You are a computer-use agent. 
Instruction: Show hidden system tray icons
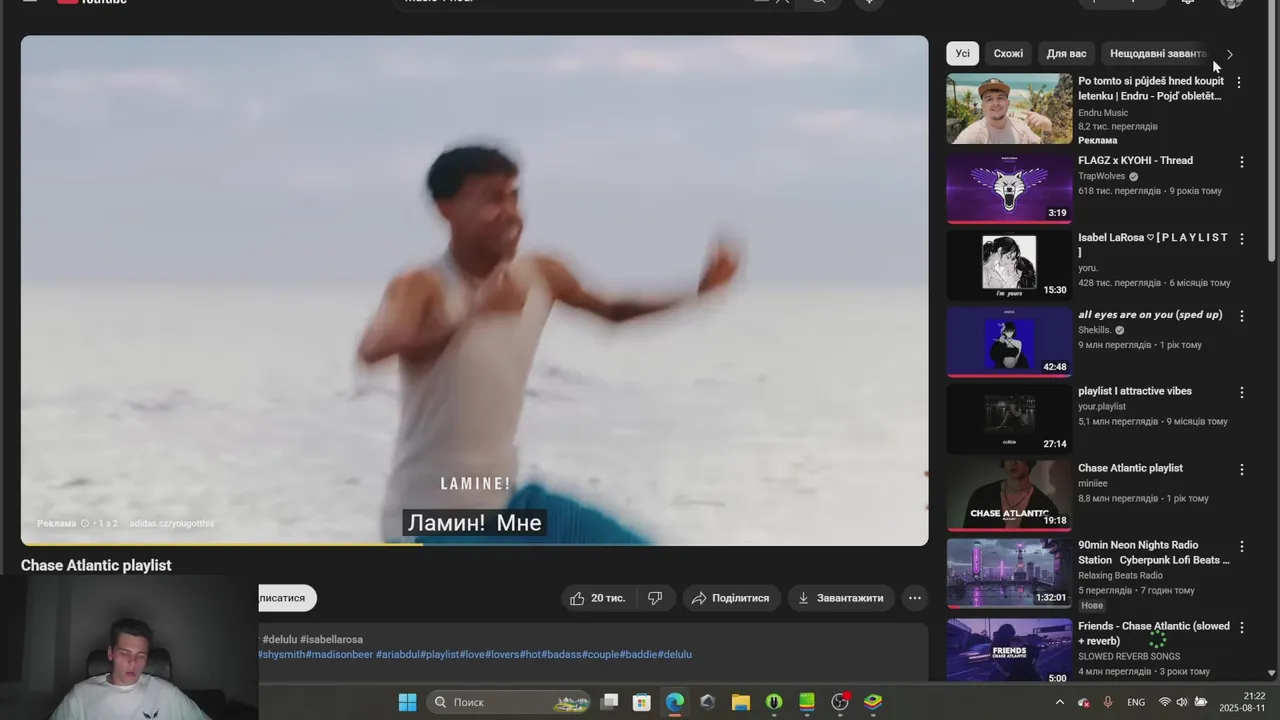click(x=1060, y=702)
